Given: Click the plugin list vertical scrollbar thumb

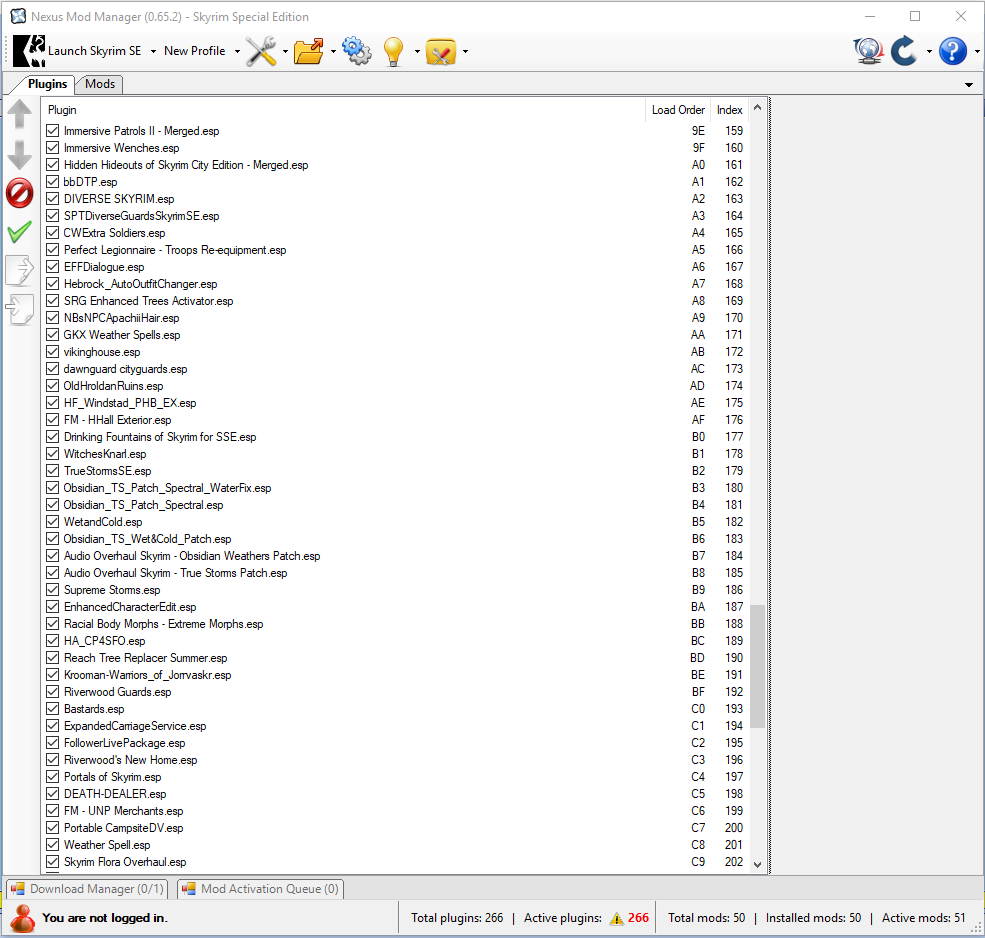Looking at the screenshot, I should 757,665.
